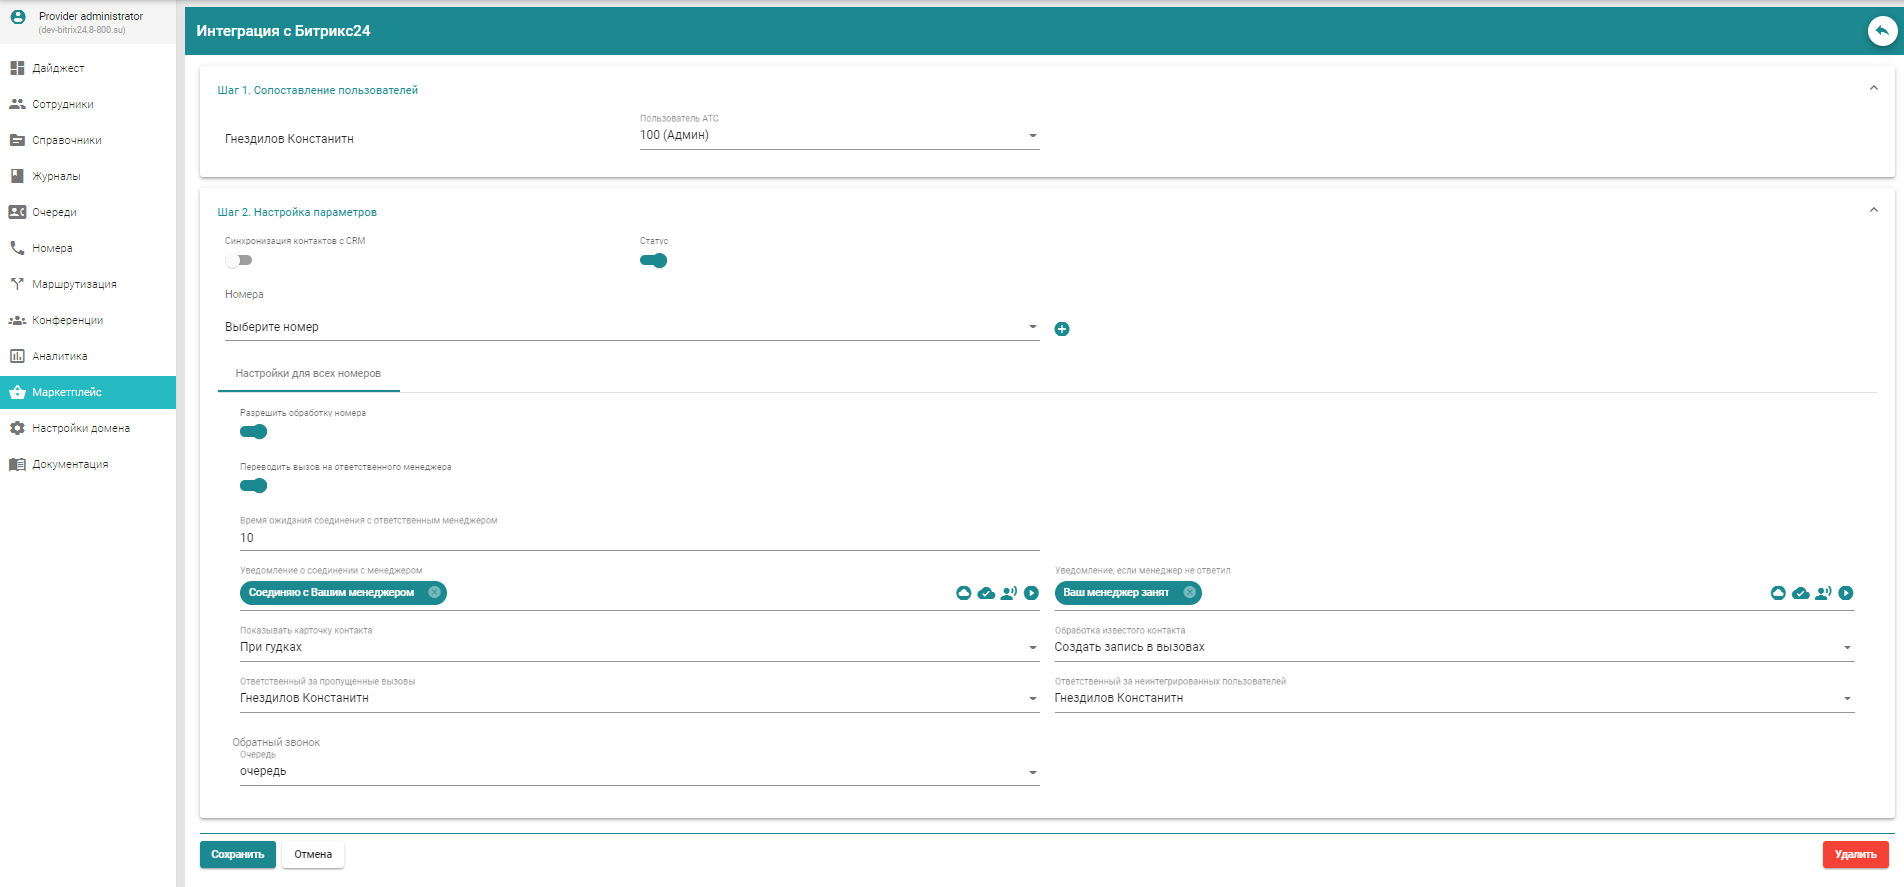Open Дайджест in the sidebar
Screen dimensions: 1904x887
(88, 68)
